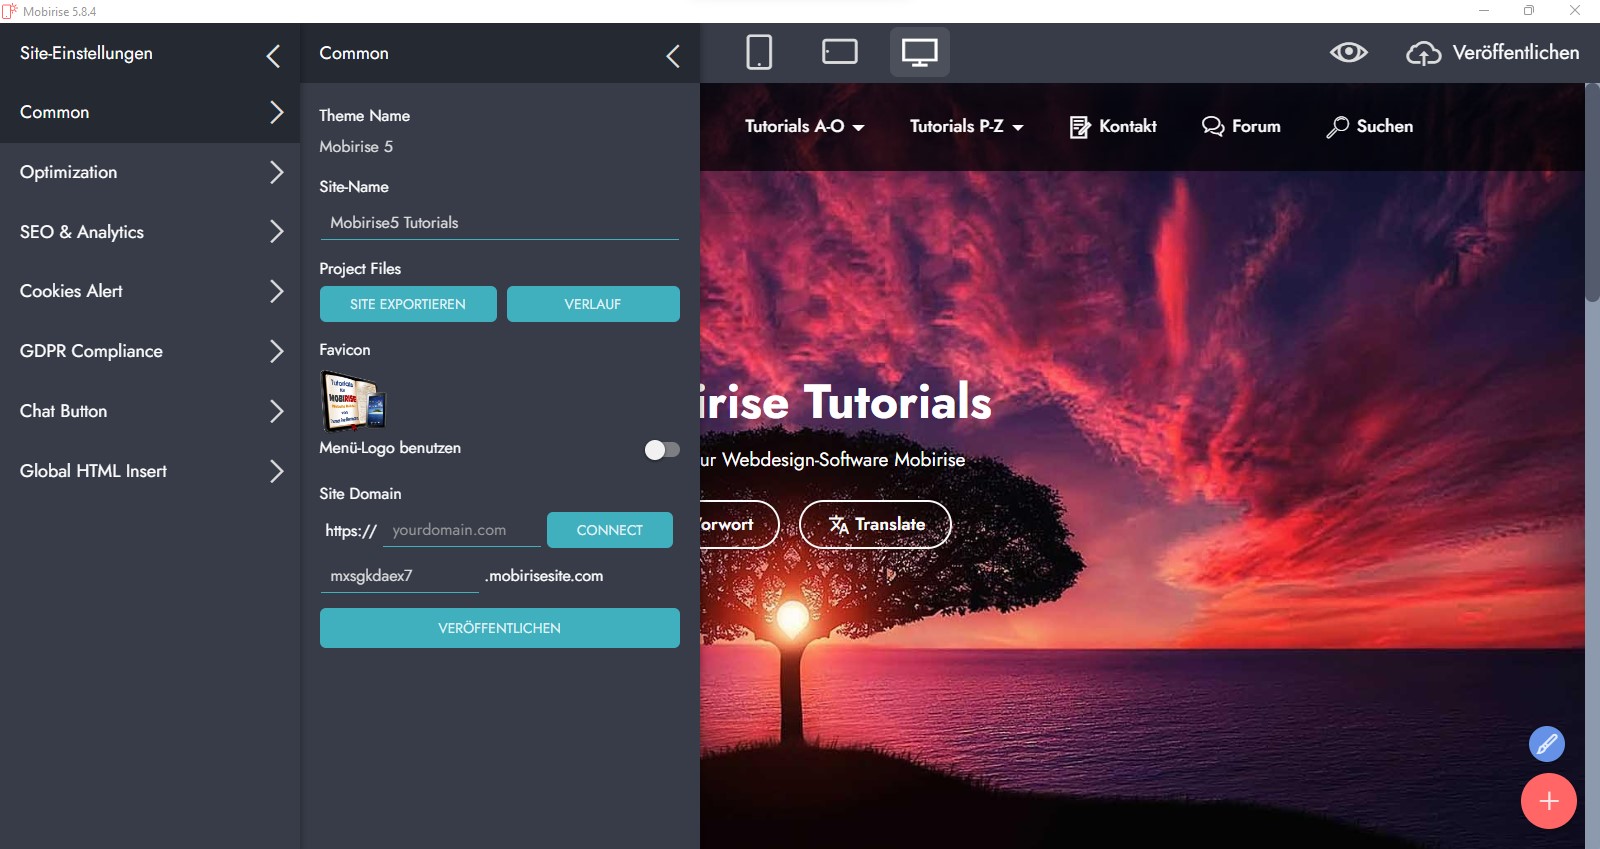Click the CONNECT domain button

point(609,530)
